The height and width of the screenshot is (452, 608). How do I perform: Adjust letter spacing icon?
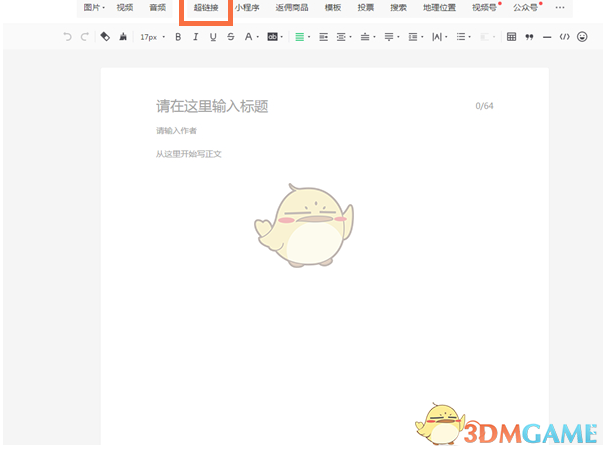(437, 37)
